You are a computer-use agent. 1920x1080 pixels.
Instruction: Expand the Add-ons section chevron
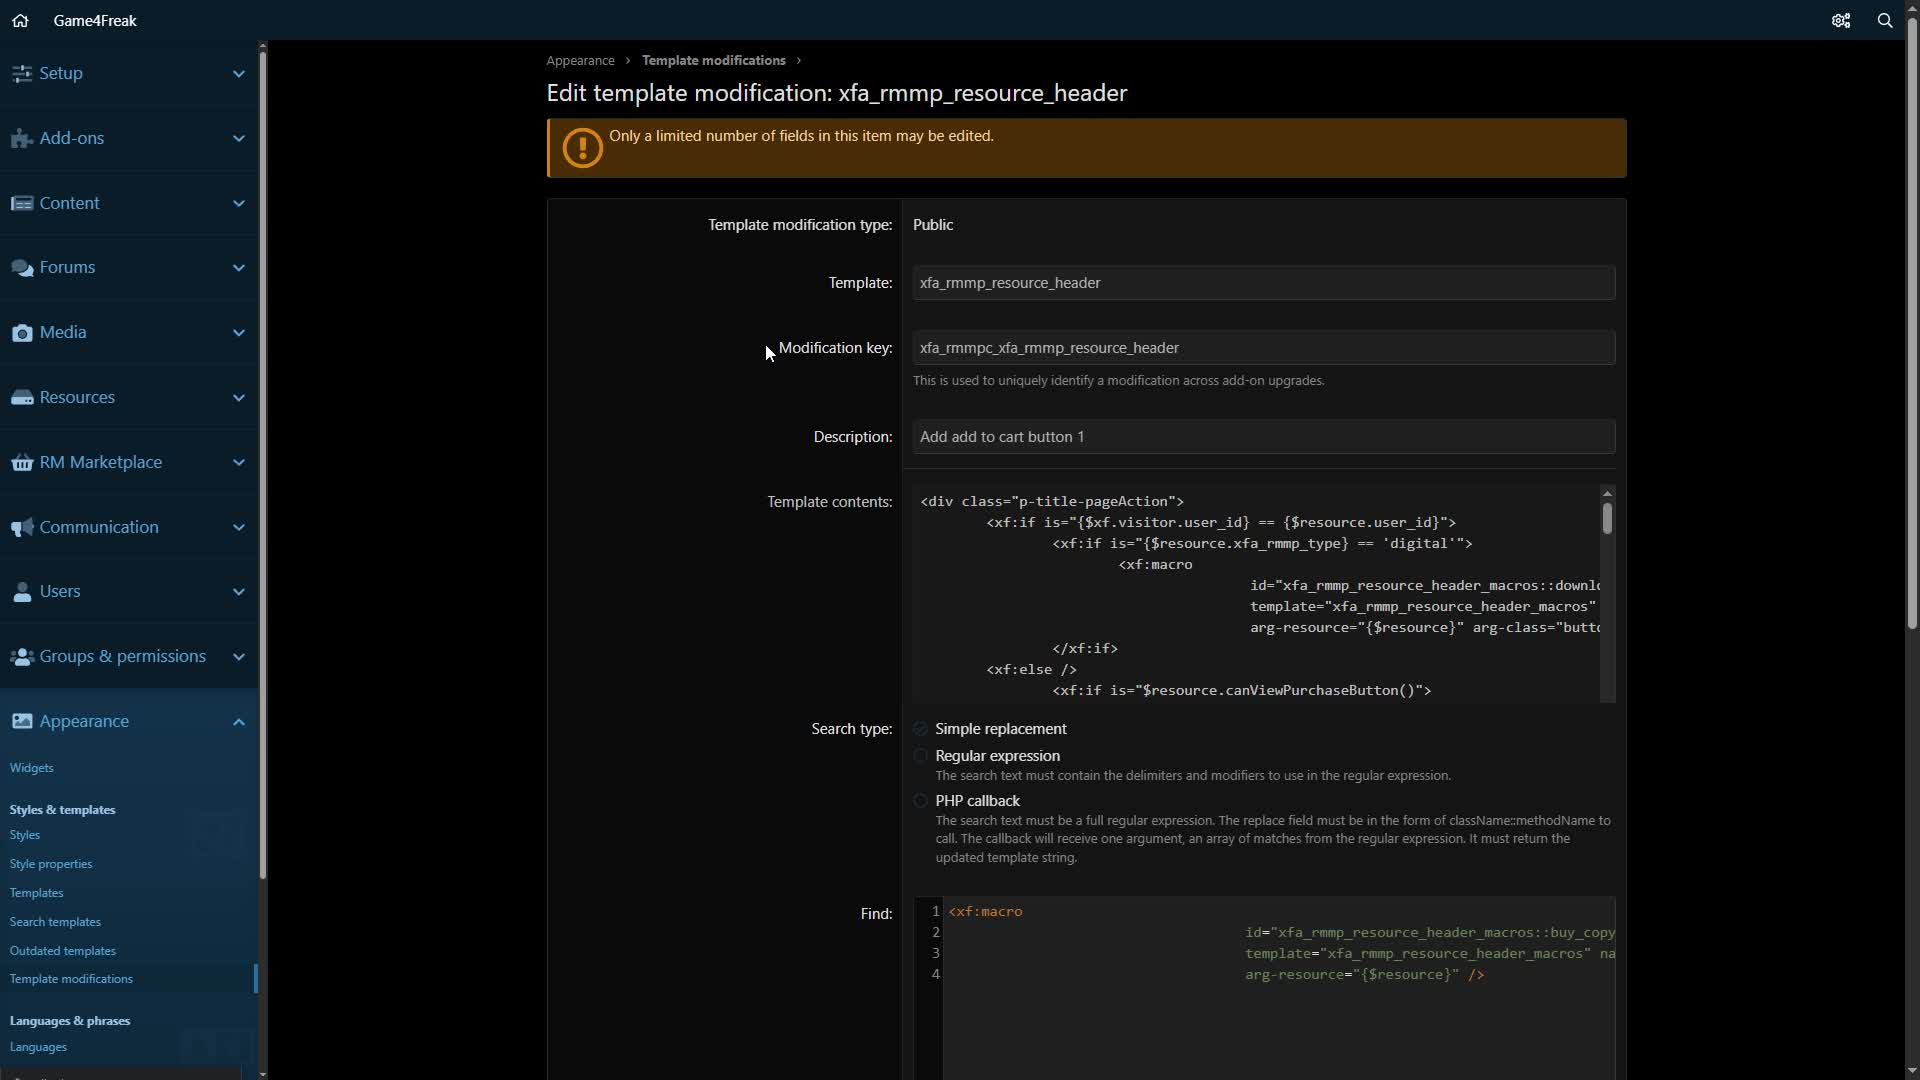238,138
